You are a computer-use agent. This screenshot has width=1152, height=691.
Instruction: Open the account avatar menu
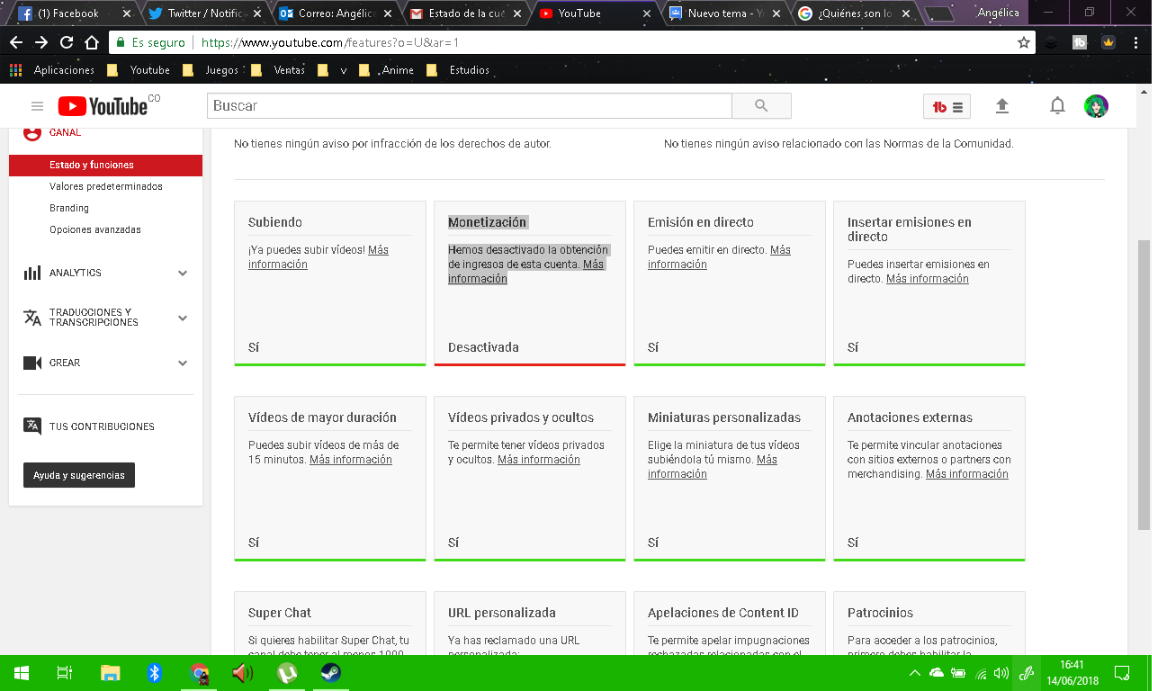[x=1096, y=106]
